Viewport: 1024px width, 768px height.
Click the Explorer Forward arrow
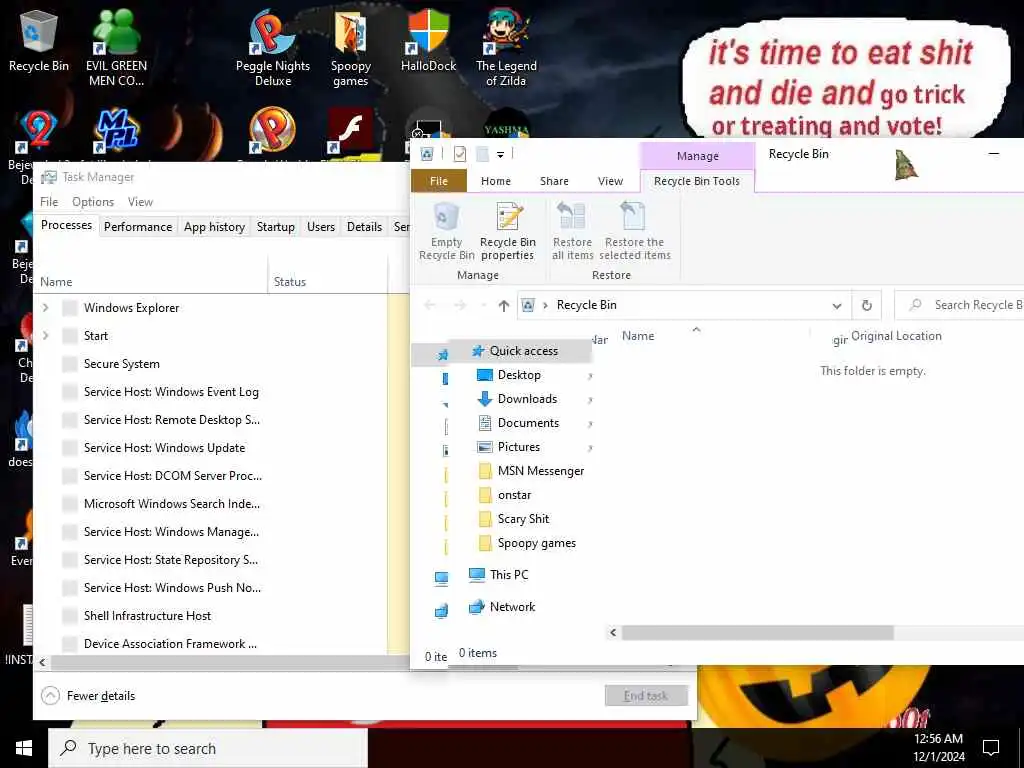[x=460, y=305]
